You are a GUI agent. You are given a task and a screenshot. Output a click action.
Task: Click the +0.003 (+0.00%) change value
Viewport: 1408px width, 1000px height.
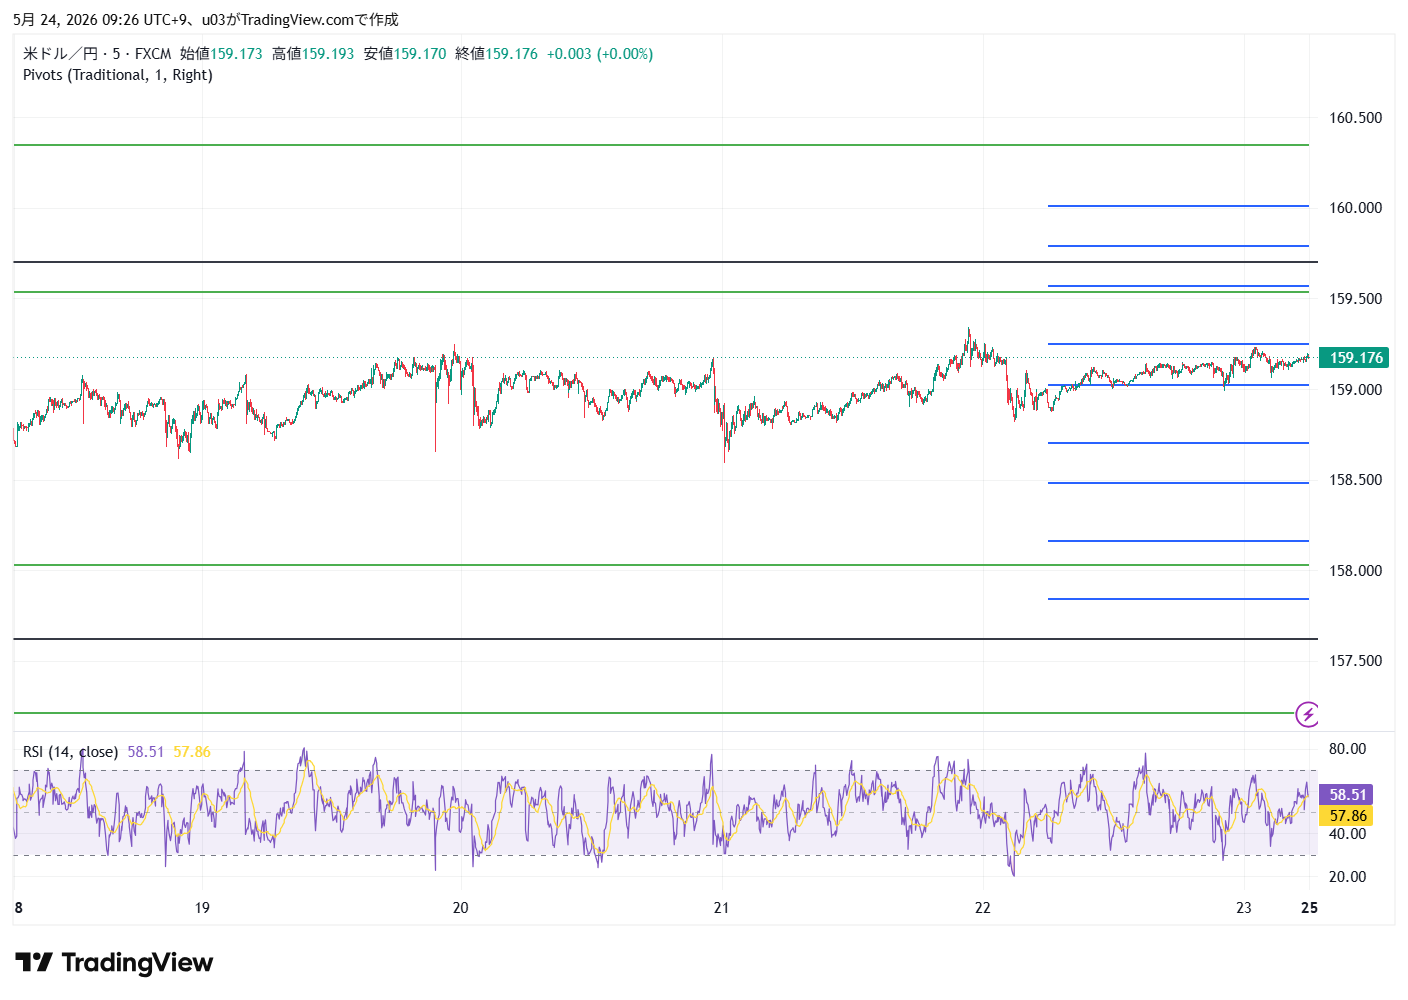599,54
